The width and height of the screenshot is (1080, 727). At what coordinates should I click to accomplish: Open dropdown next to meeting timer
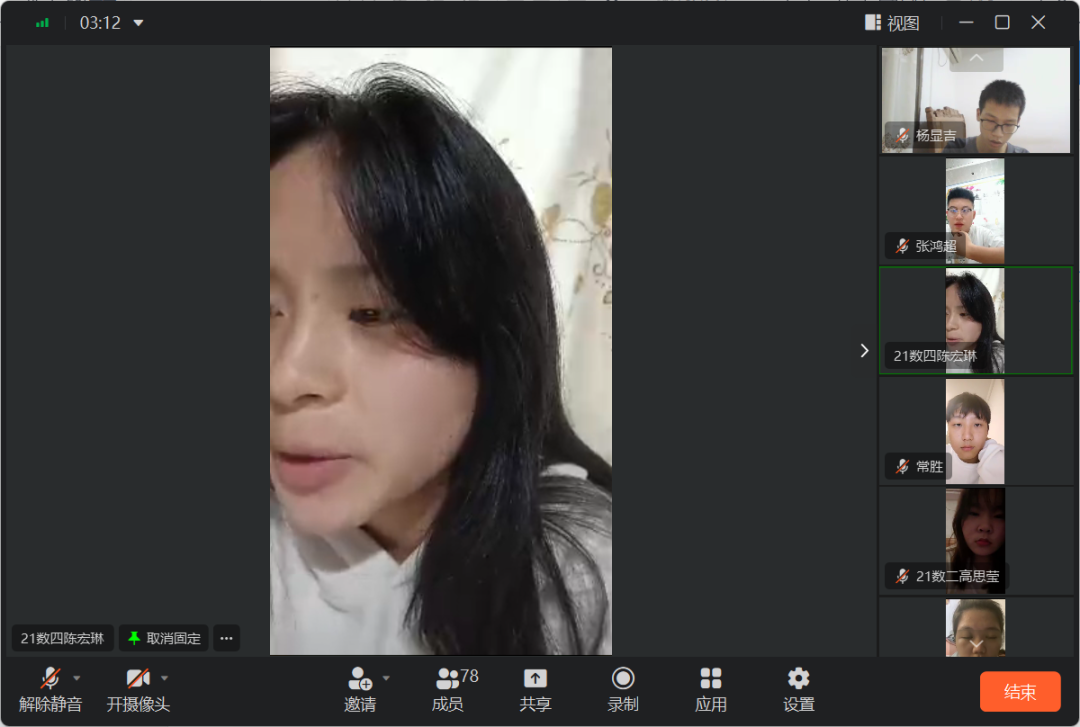coord(138,23)
